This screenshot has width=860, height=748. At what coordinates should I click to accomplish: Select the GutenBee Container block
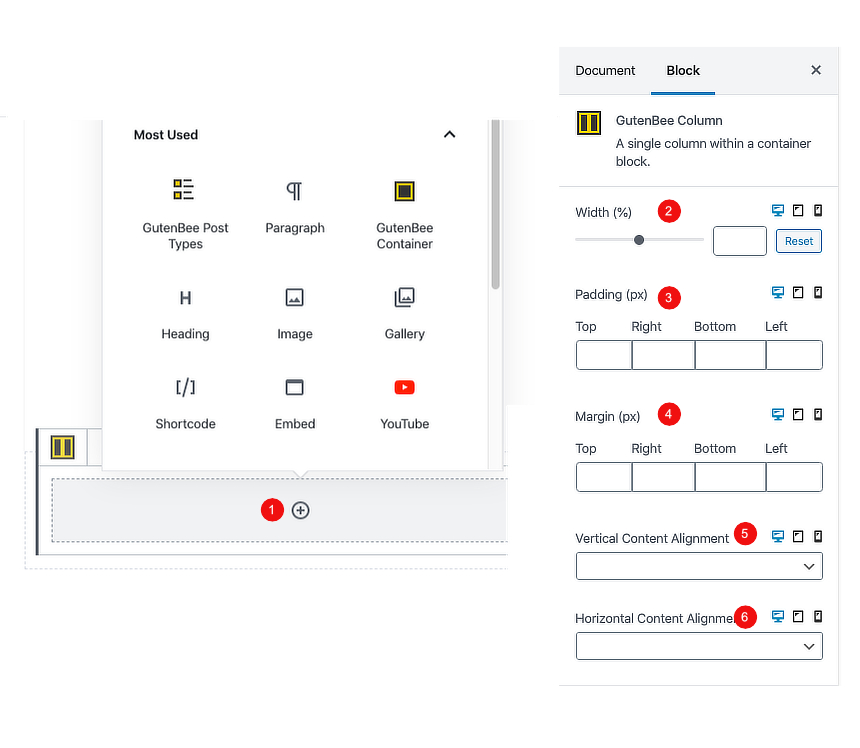(x=404, y=205)
